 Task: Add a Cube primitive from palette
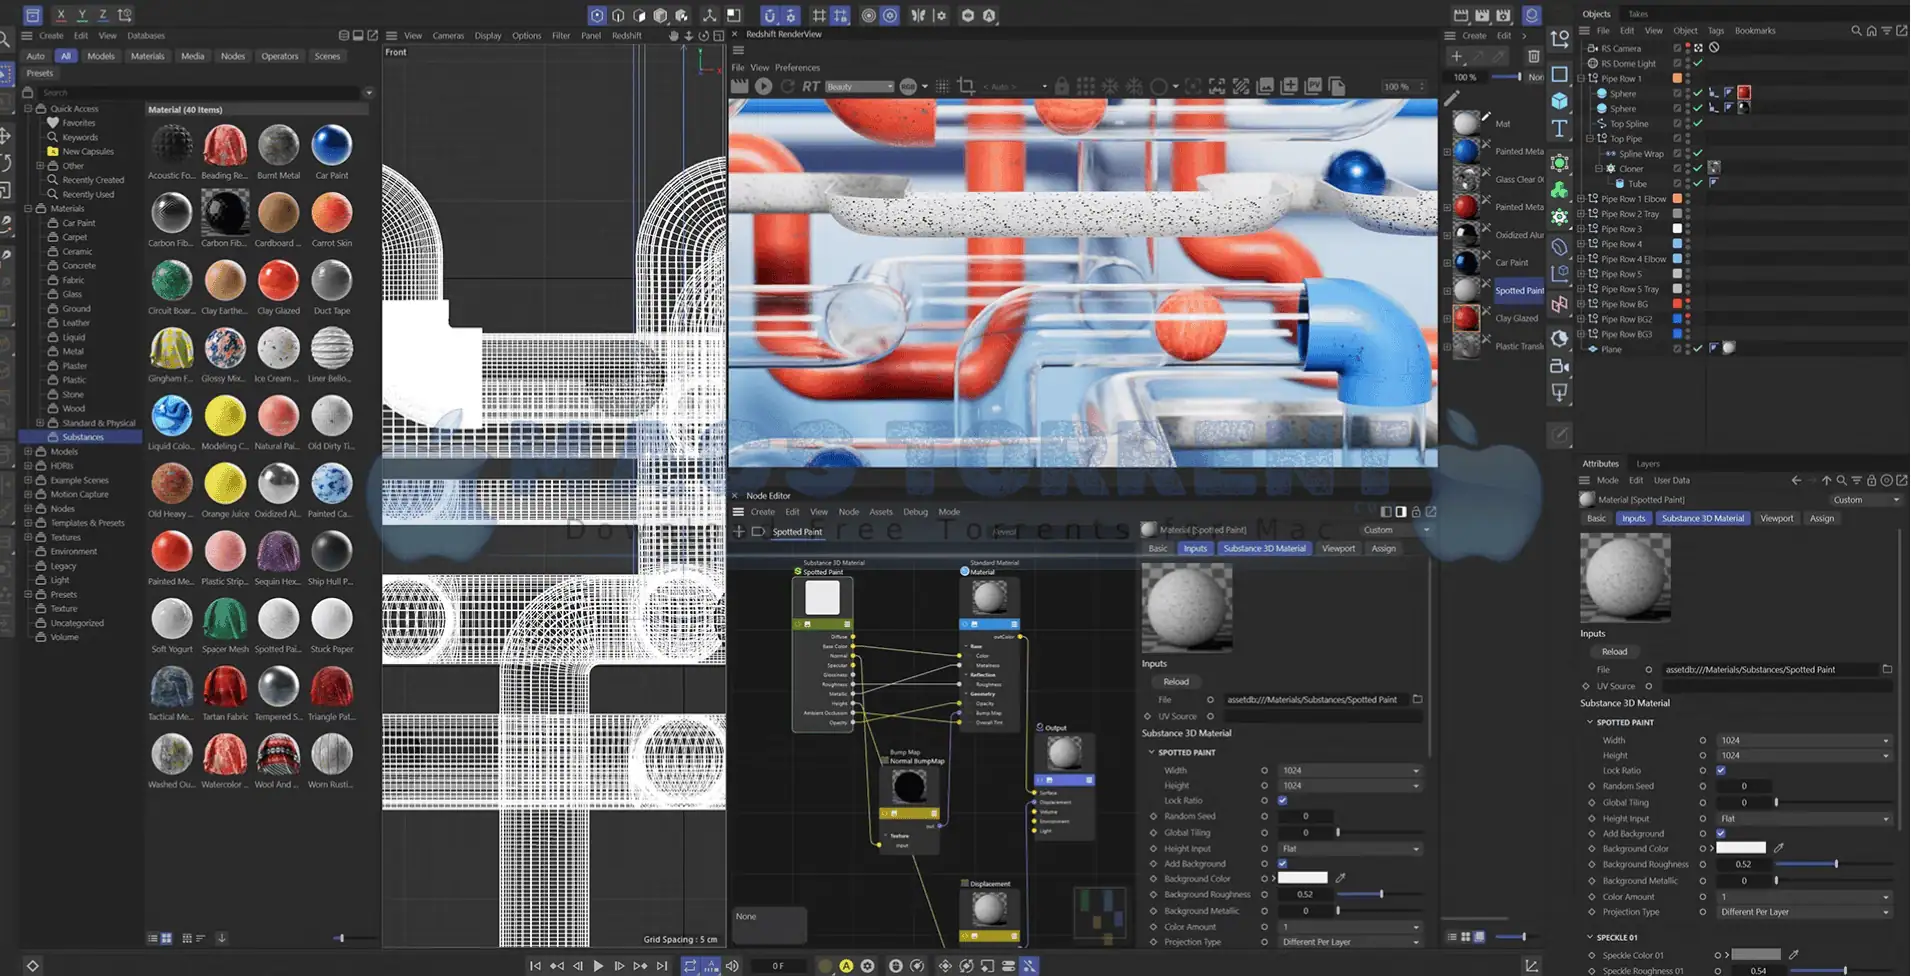point(1559,100)
